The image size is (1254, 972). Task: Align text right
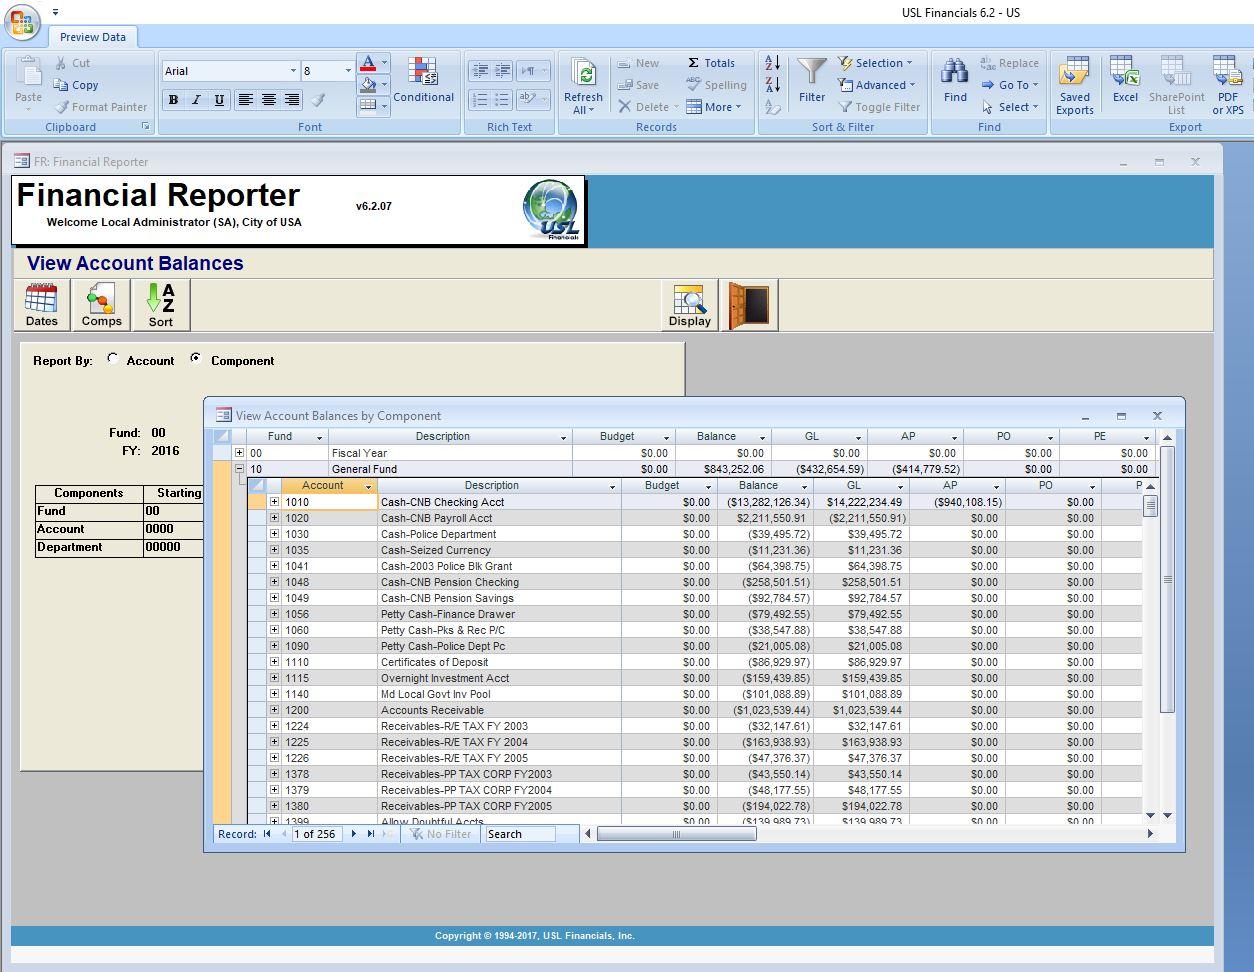292,100
